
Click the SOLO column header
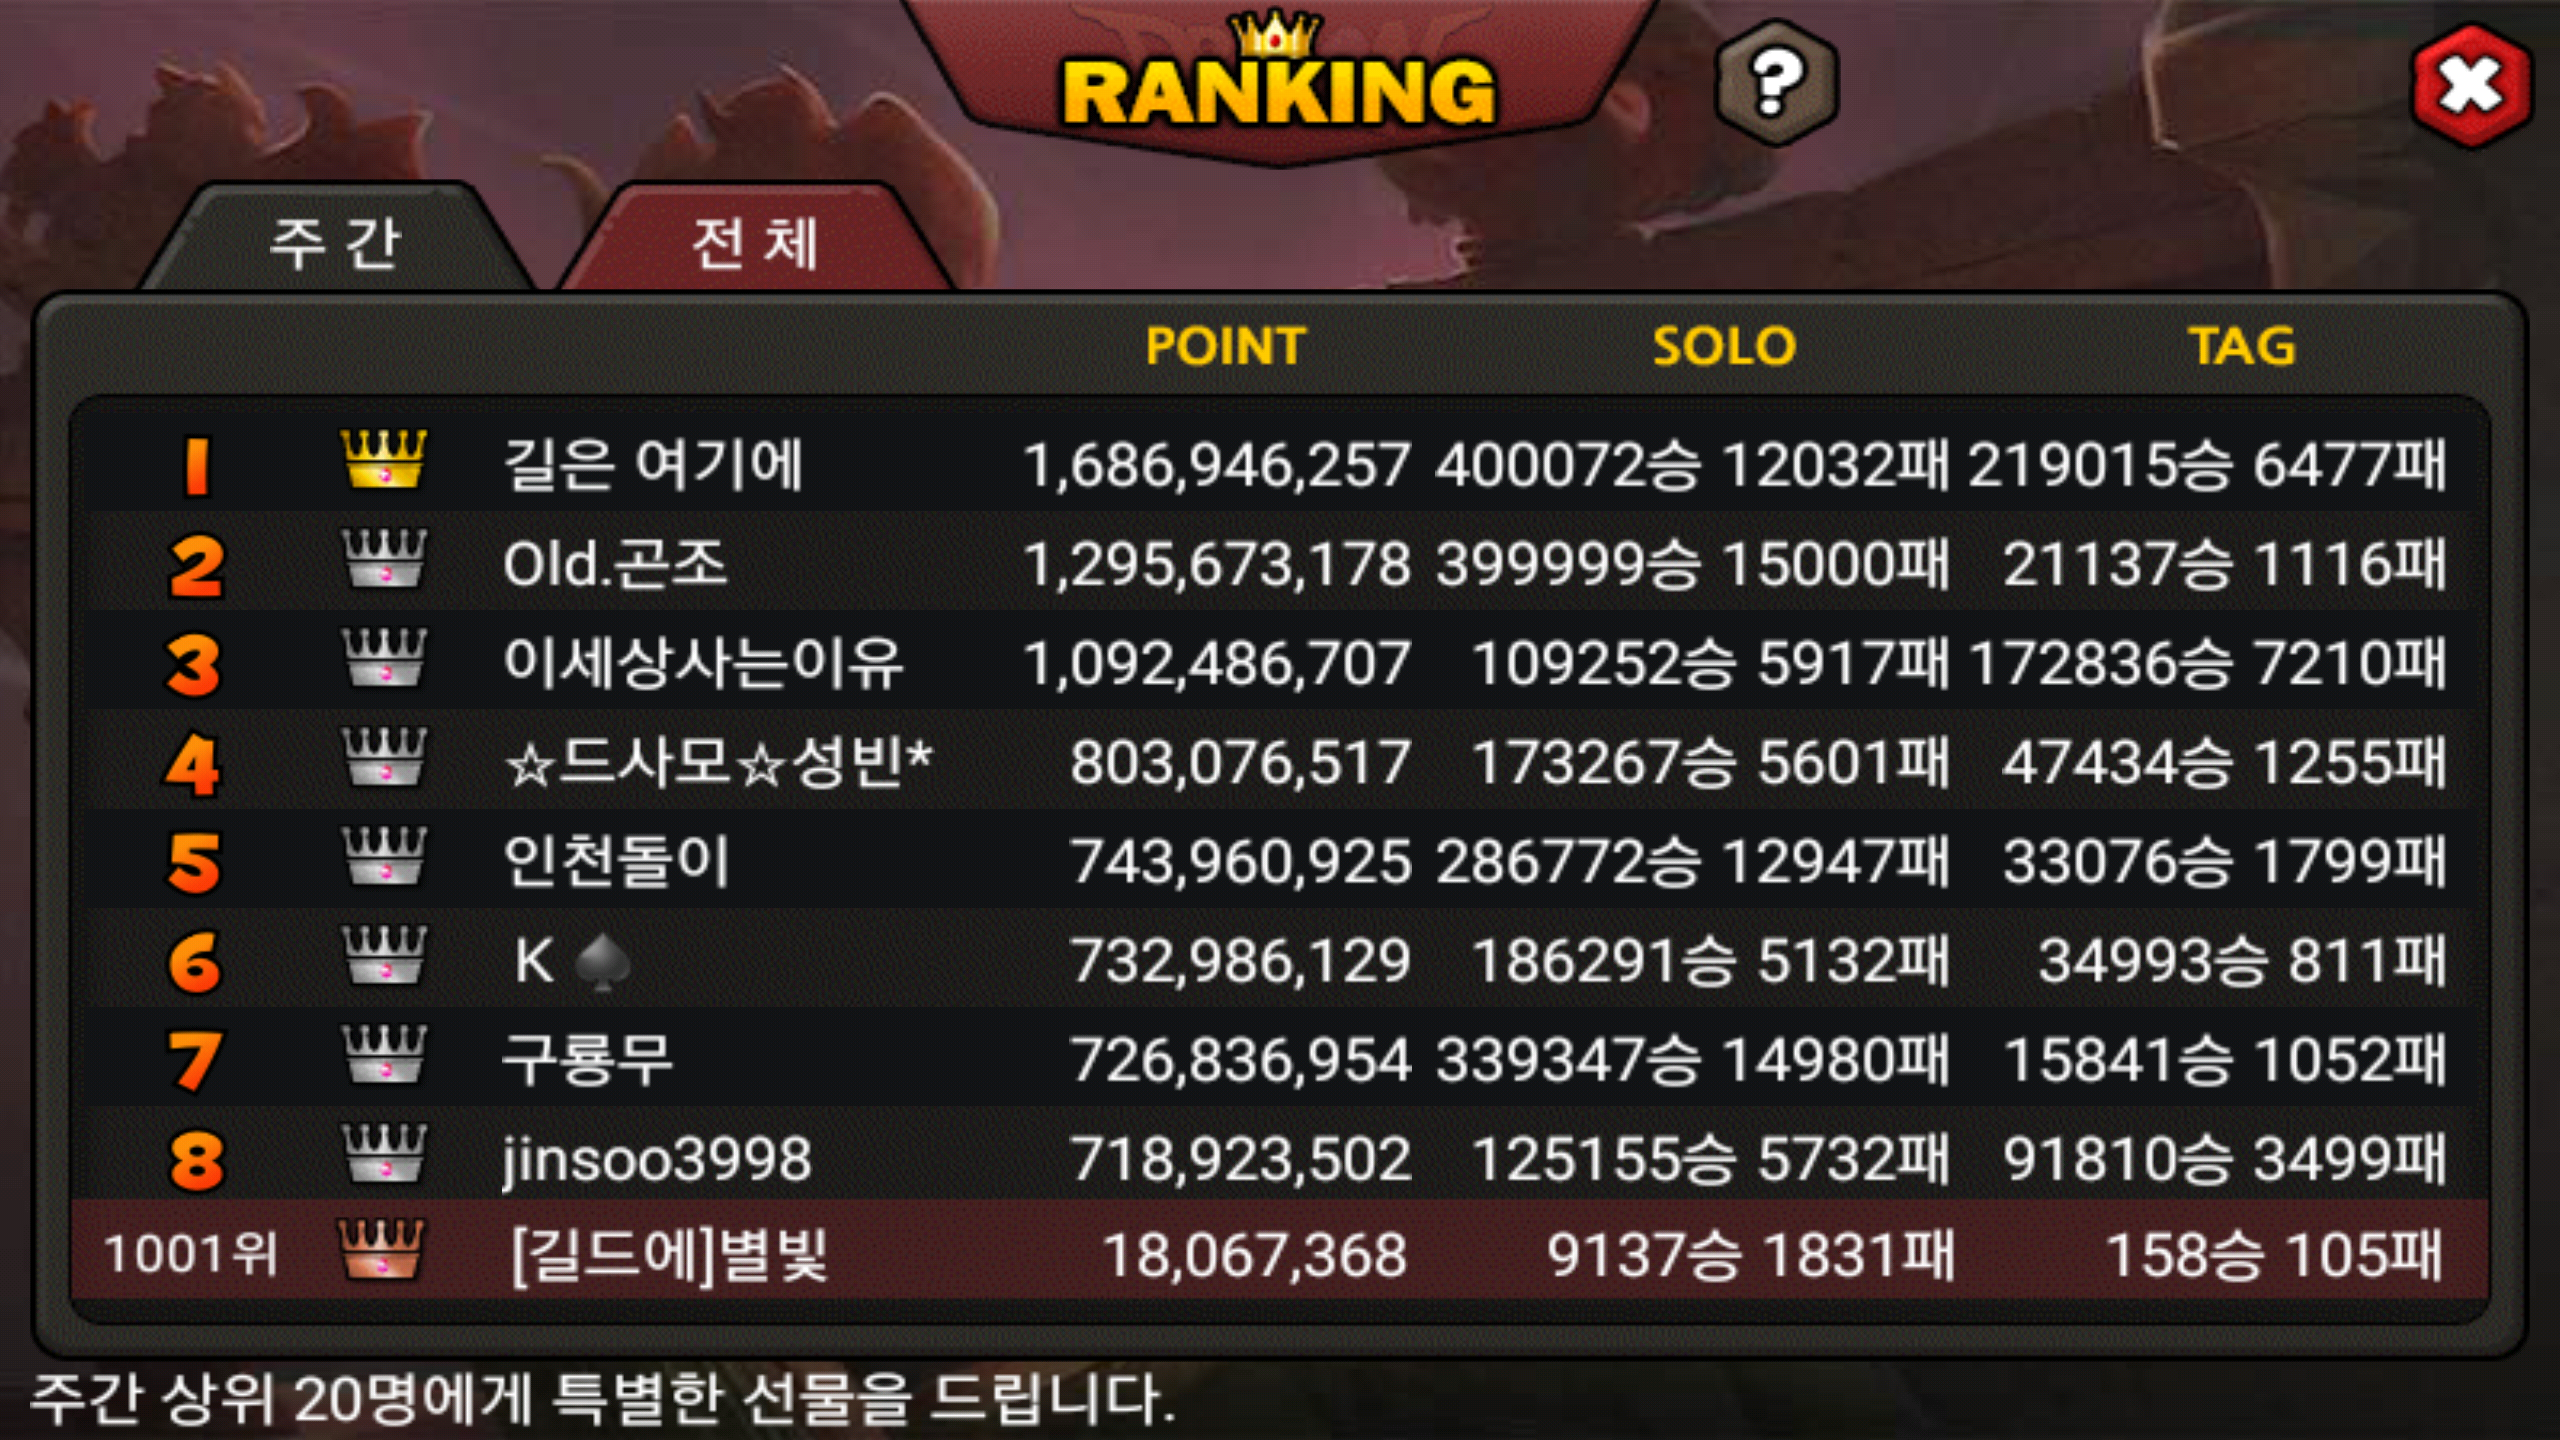[x=1724, y=346]
